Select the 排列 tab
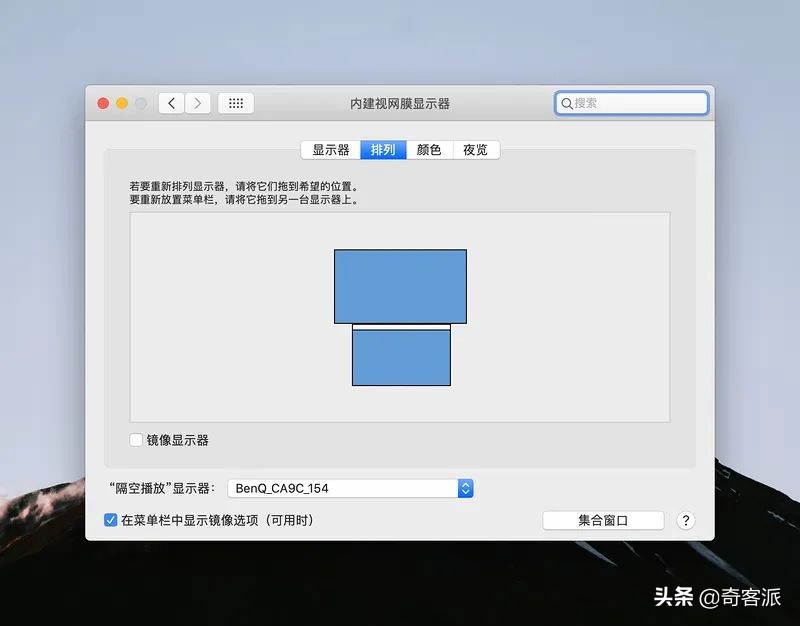The height and width of the screenshot is (626, 800). tap(383, 150)
